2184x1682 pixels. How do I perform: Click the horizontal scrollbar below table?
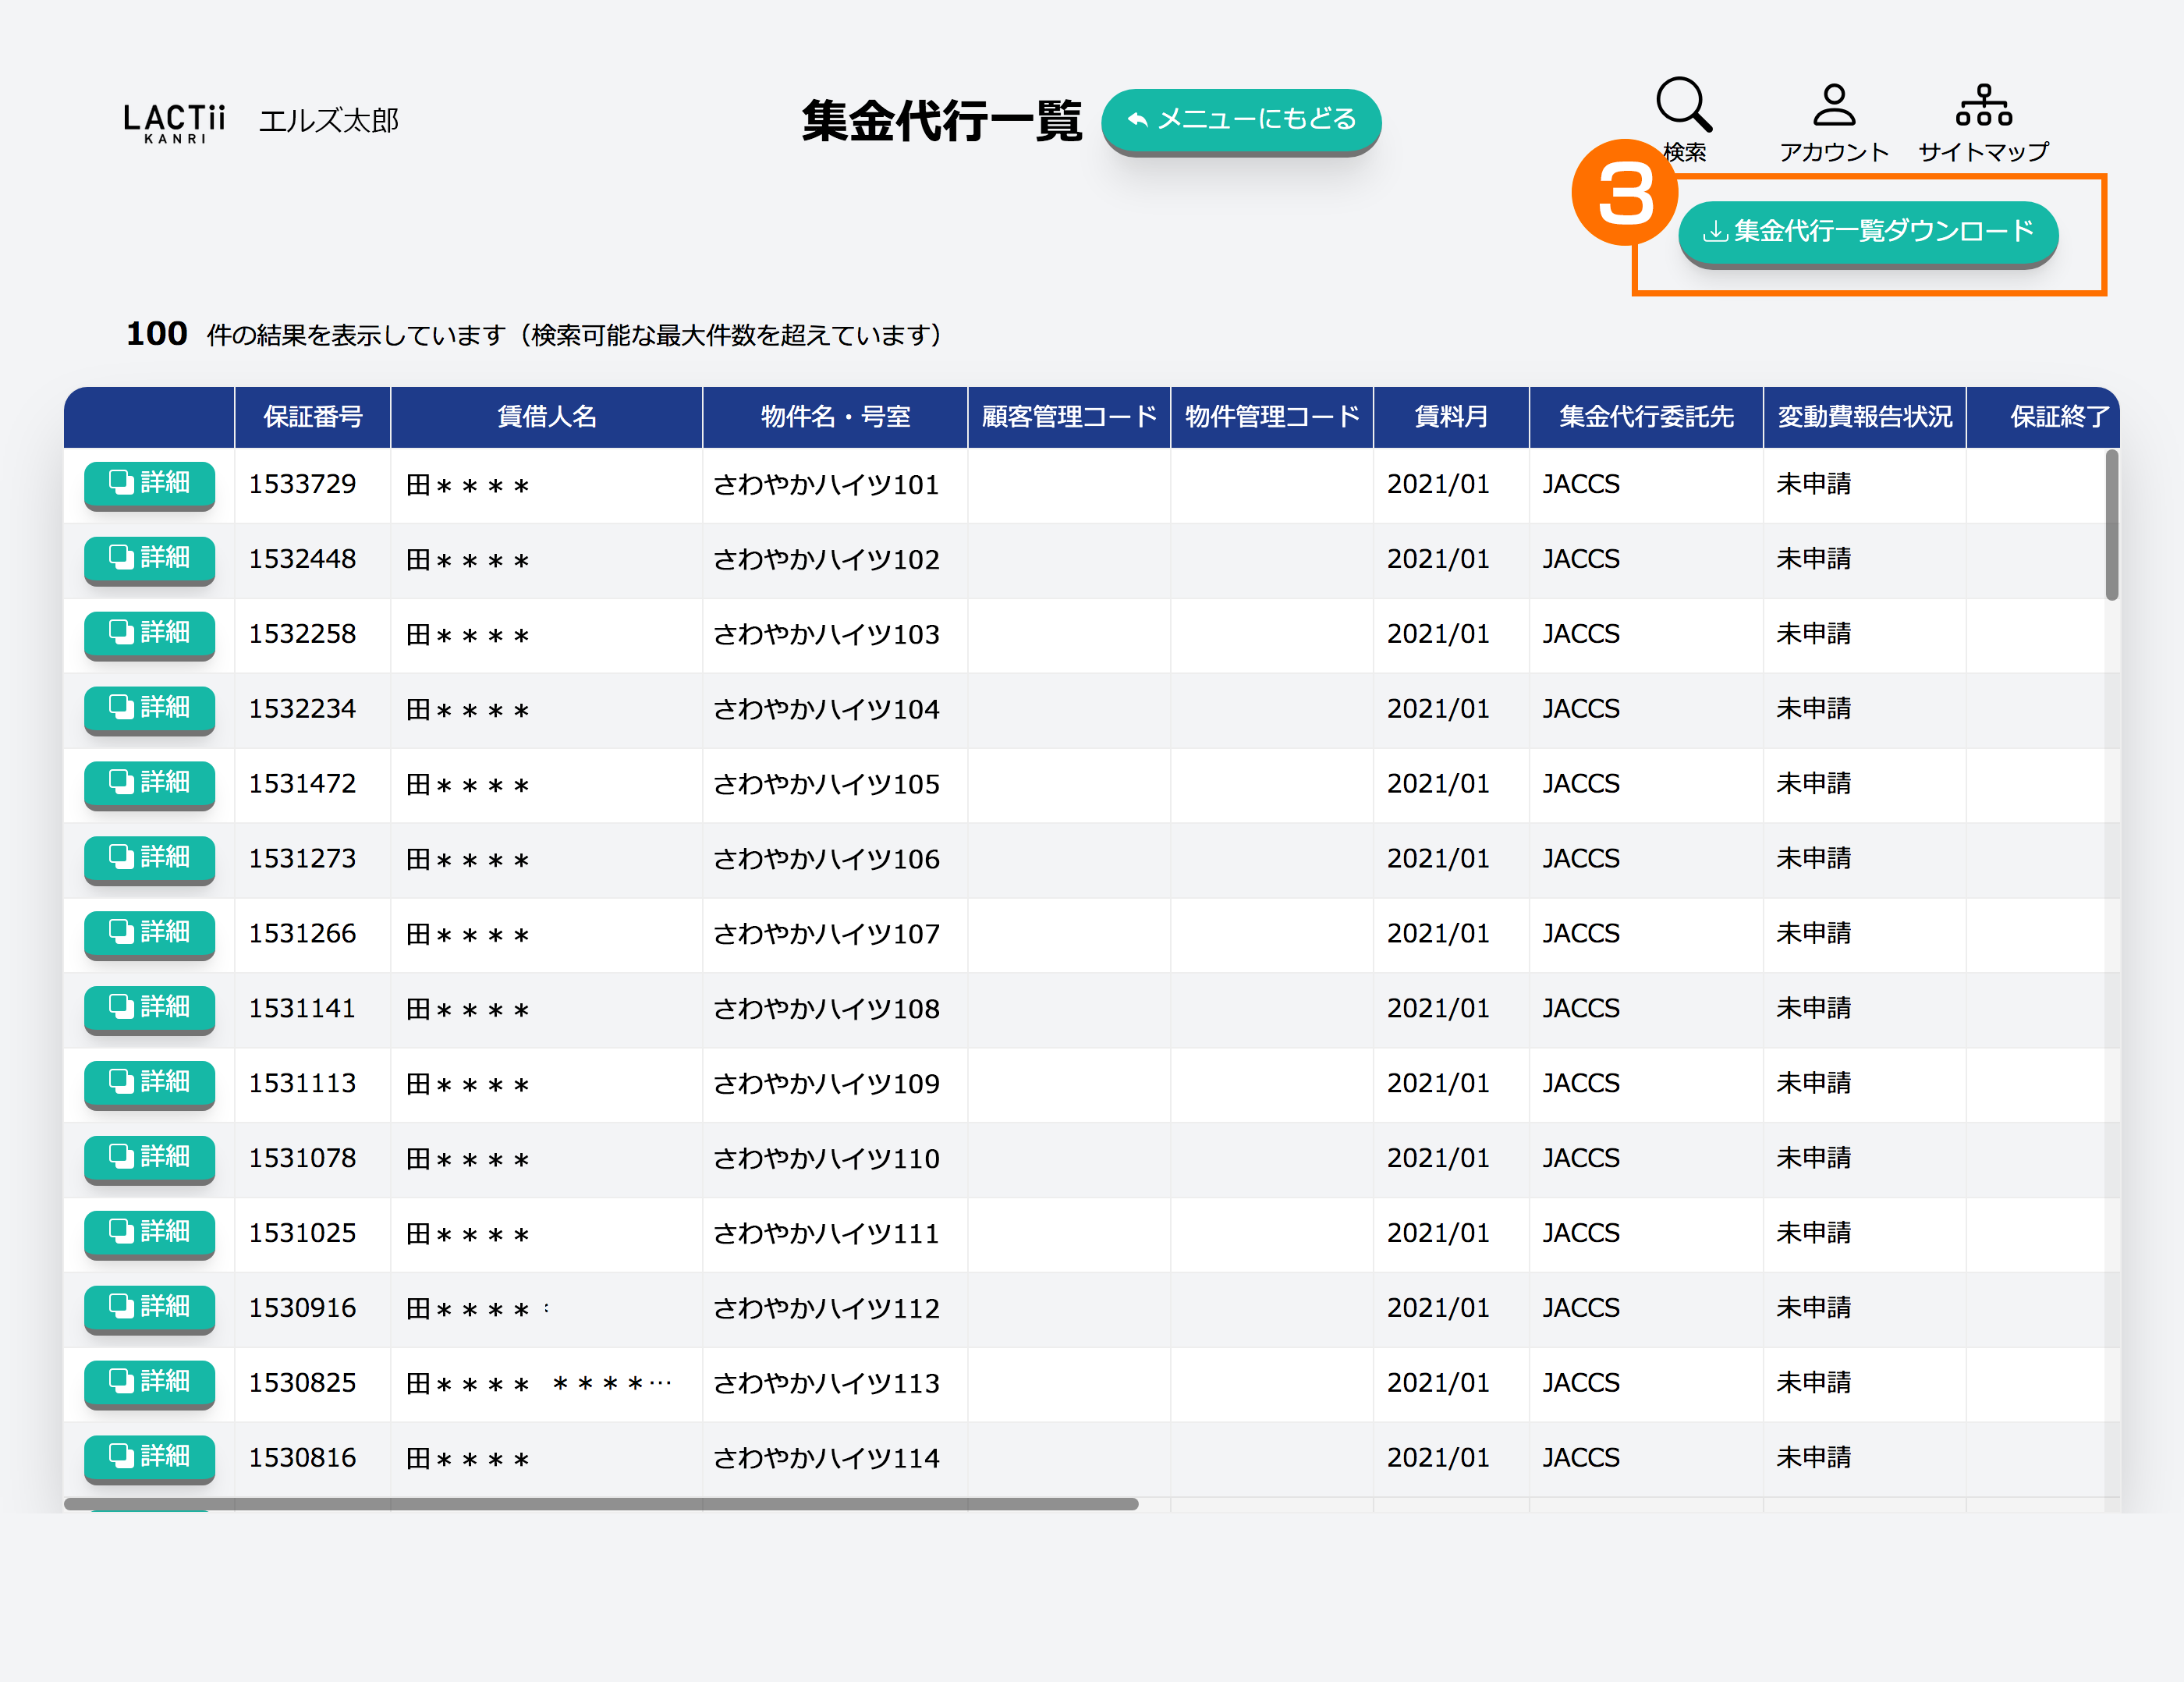(x=600, y=1504)
